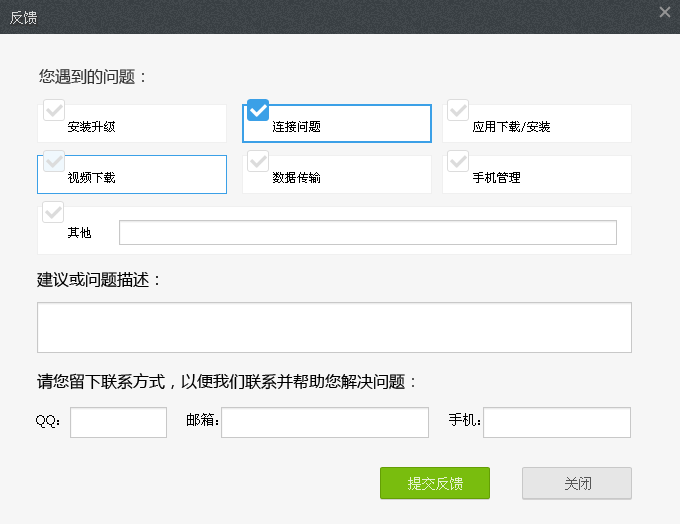
Task: Click the 请您留下联系方式 instruction text
Action: coord(226,382)
